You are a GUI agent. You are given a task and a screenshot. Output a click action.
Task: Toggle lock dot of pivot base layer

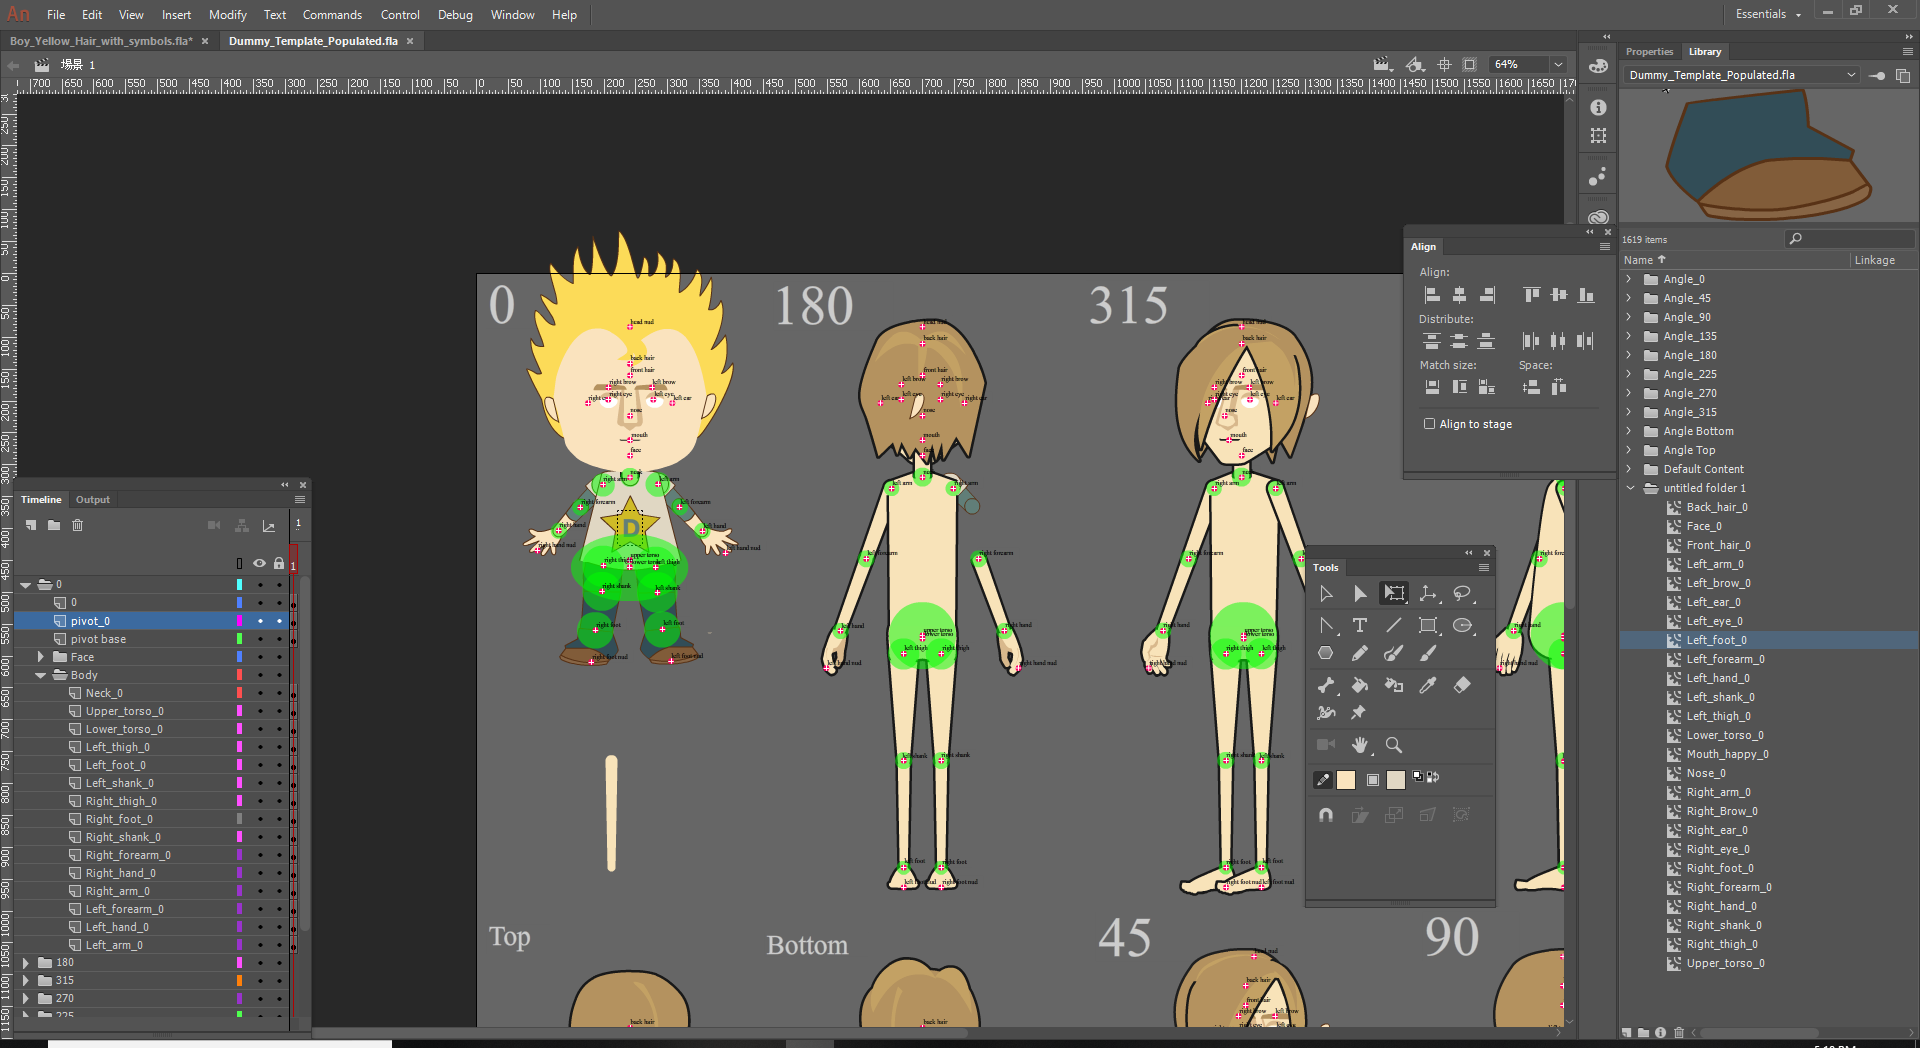point(279,639)
